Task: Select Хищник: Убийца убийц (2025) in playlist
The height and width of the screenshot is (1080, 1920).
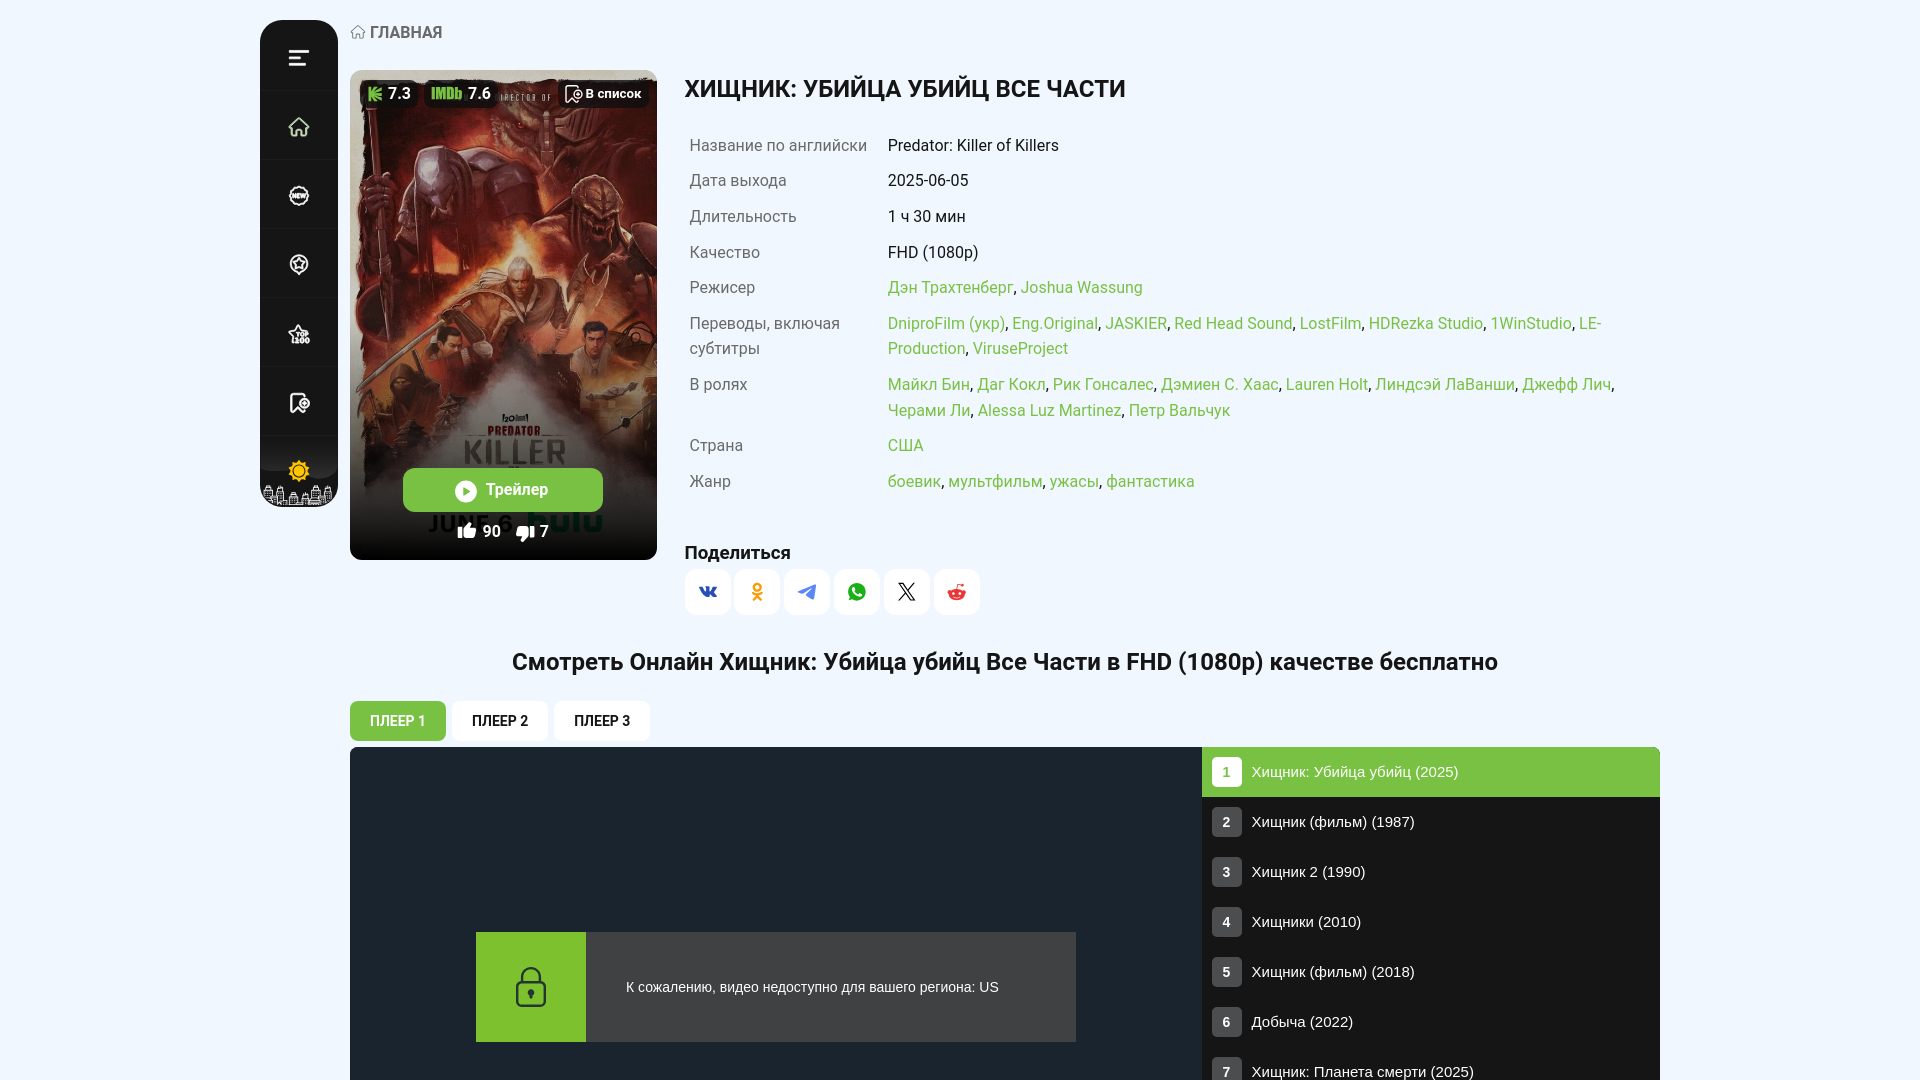Action: click(x=1431, y=772)
